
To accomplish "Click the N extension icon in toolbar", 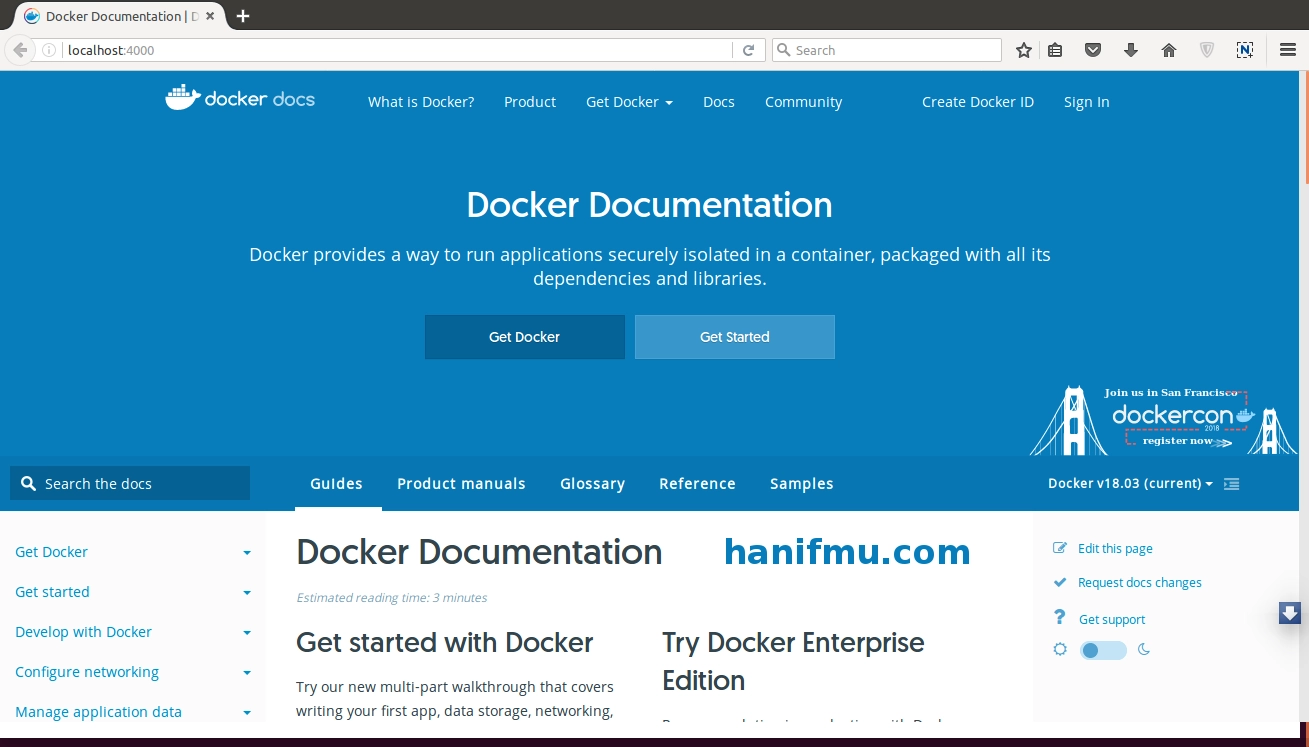I will [1245, 50].
